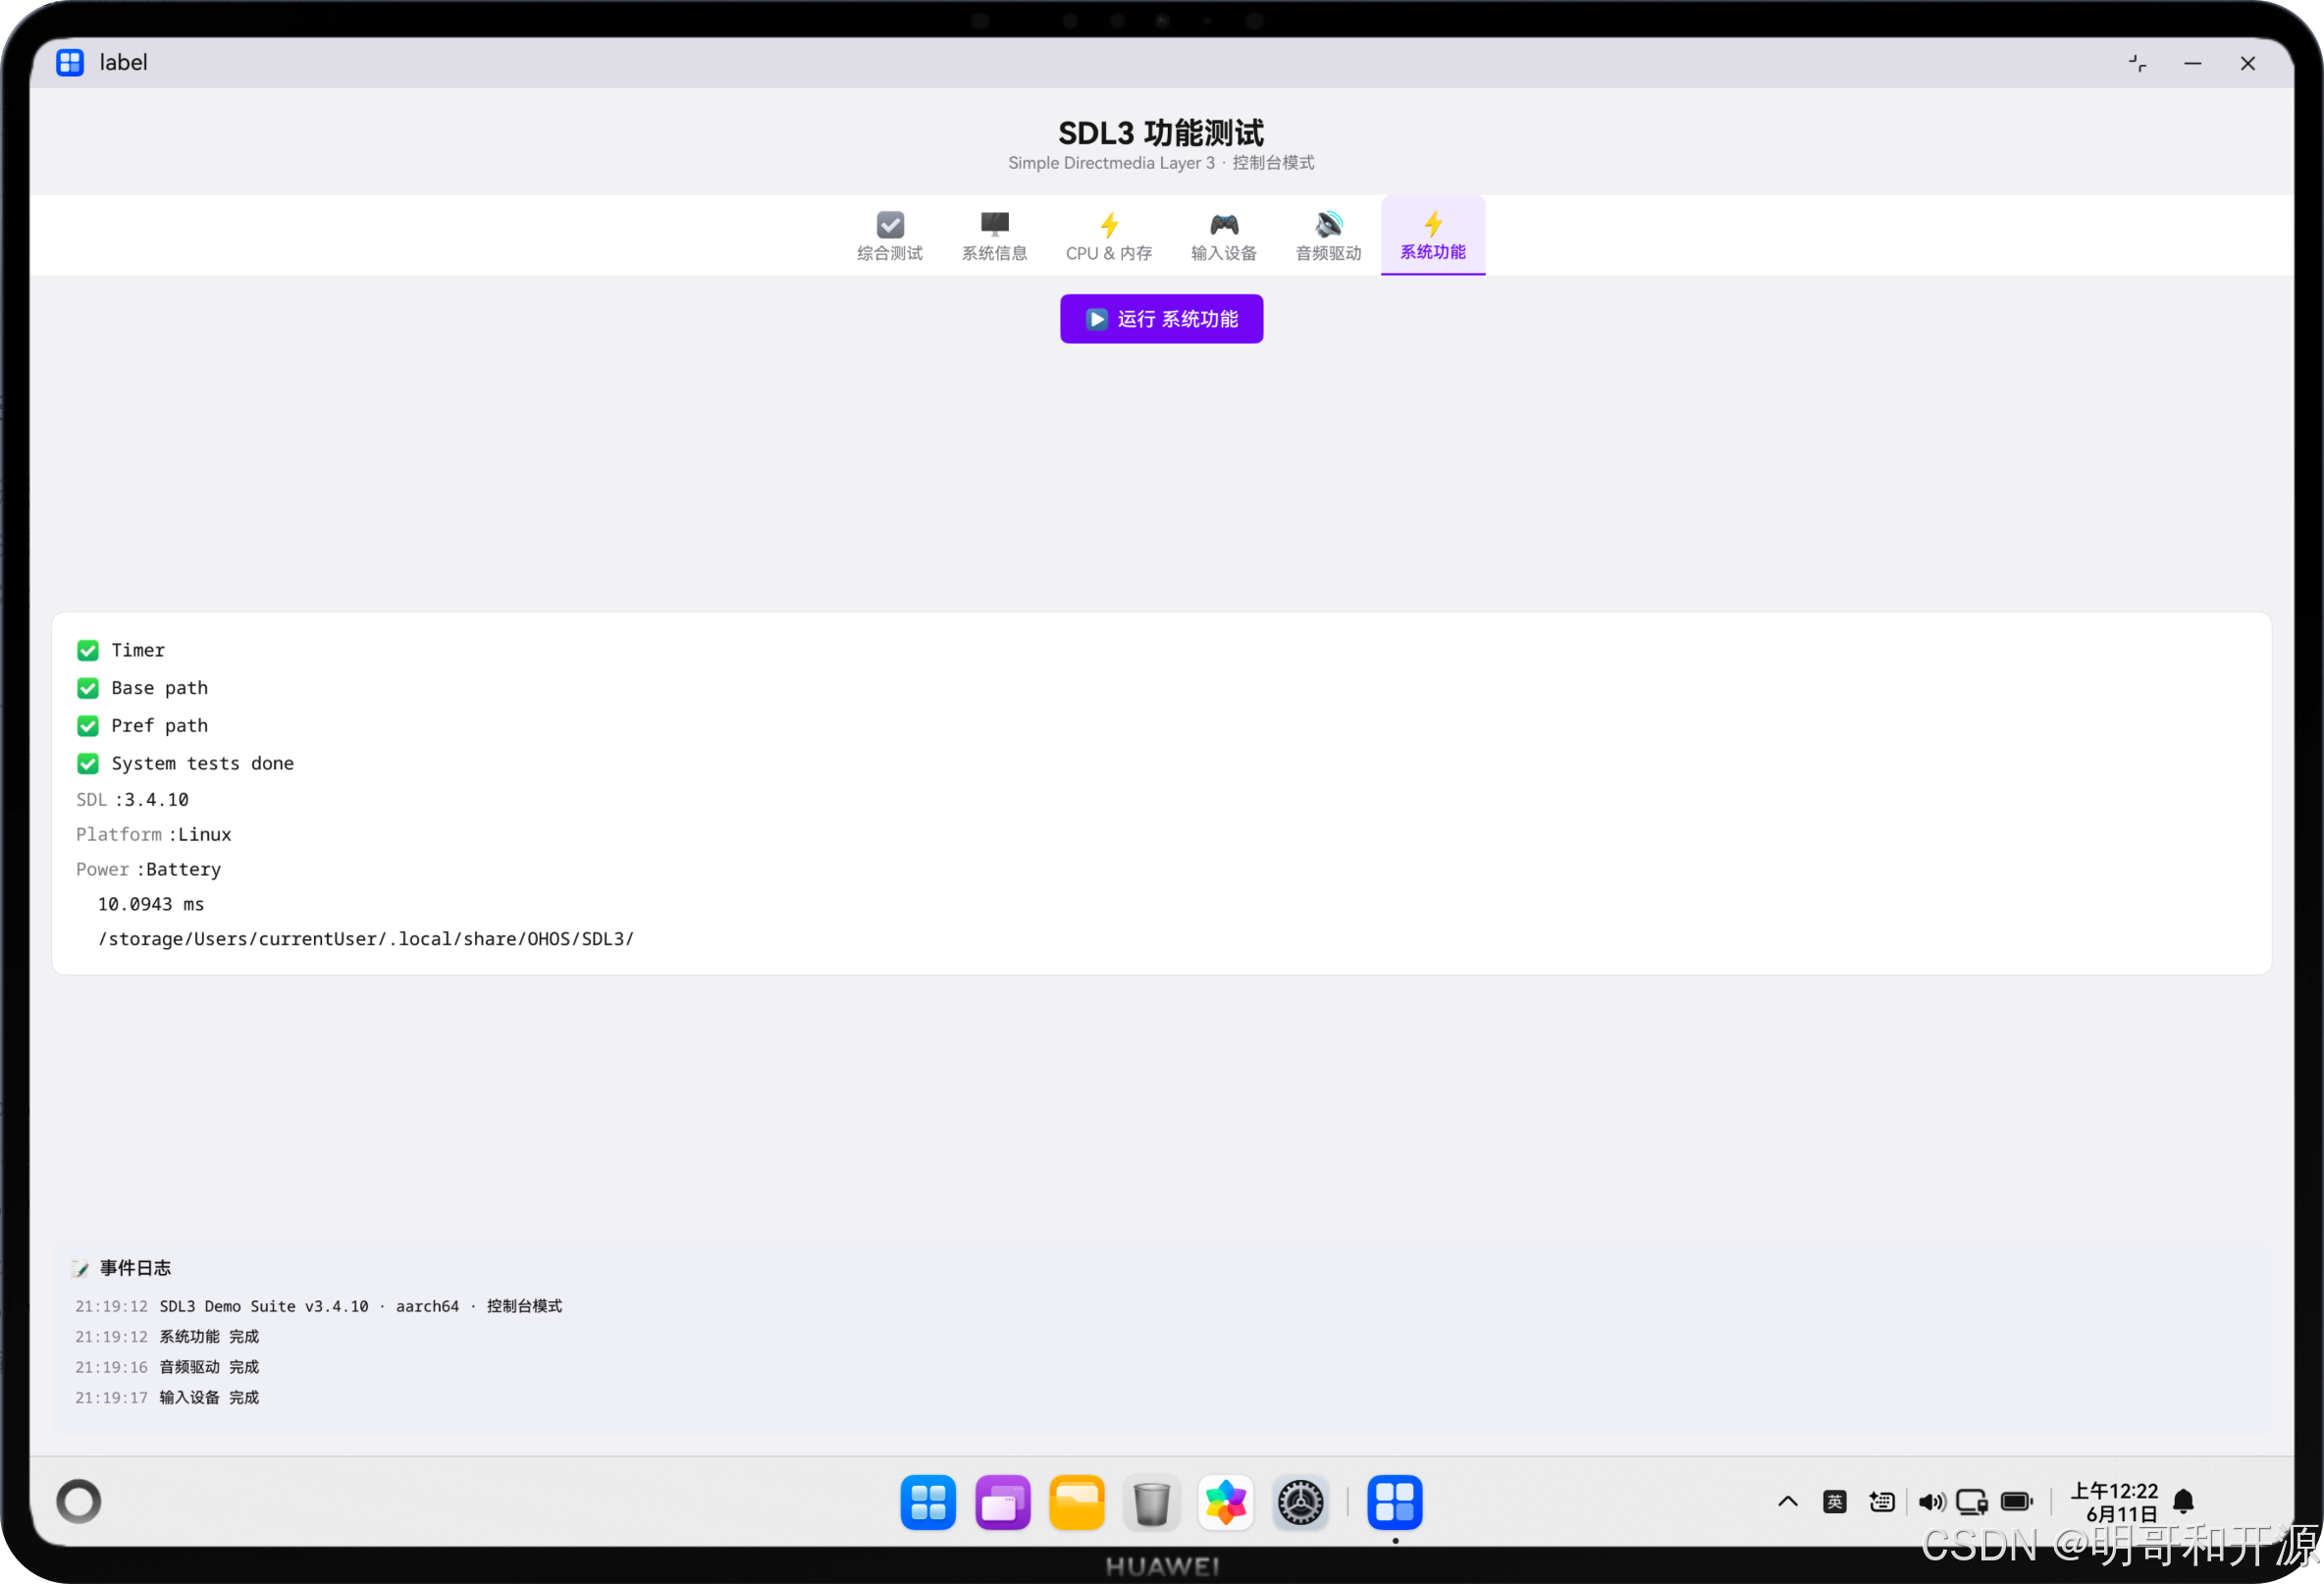Screen dimensions: 2324x1584
Task: Click the 事件日志 notepad icon
Action: coord(81,1268)
